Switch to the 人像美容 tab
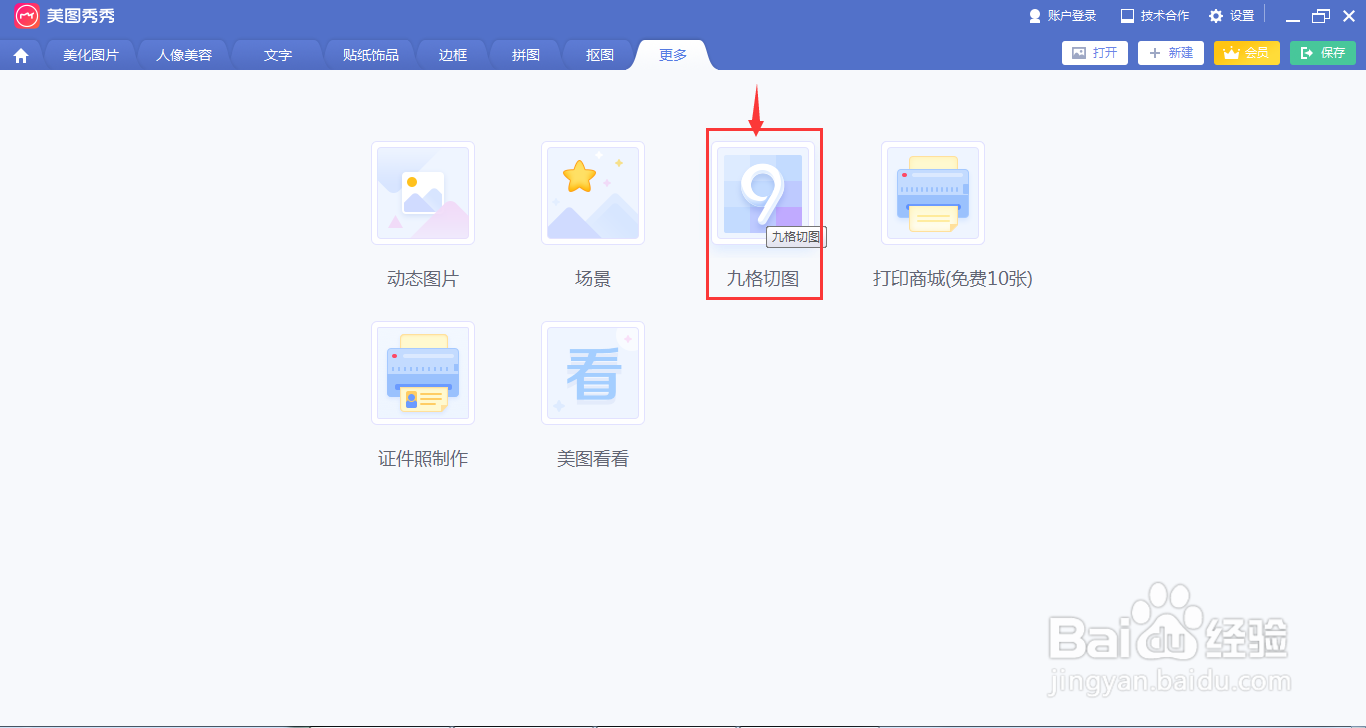This screenshot has height=728, width=1366. 184,55
